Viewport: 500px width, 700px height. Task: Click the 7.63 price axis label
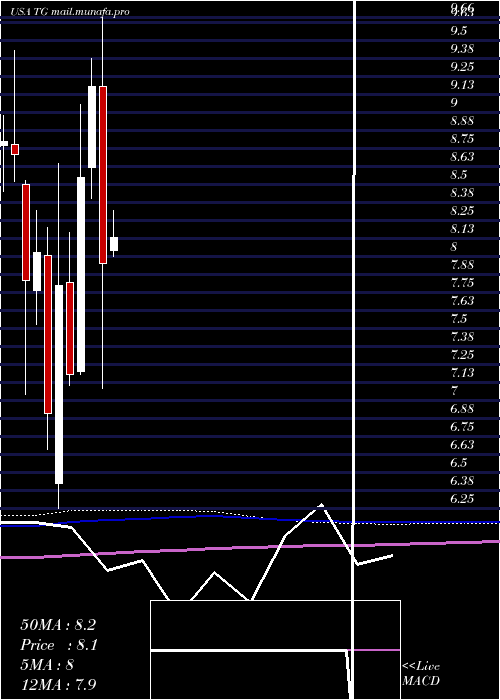[462, 300]
